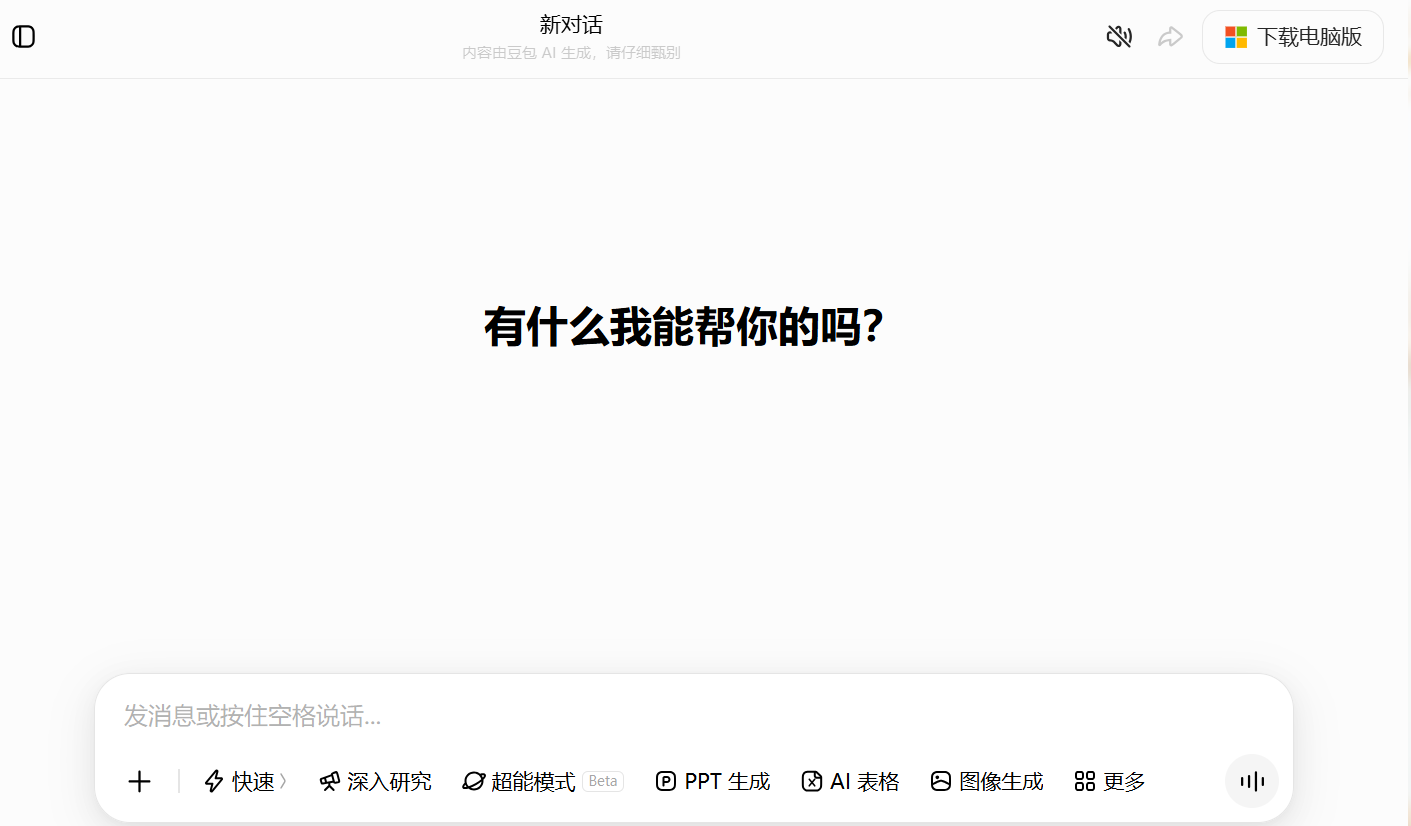Click the 新对话 conversation title
The width and height of the screenshot is (1411, 826).
571,25
